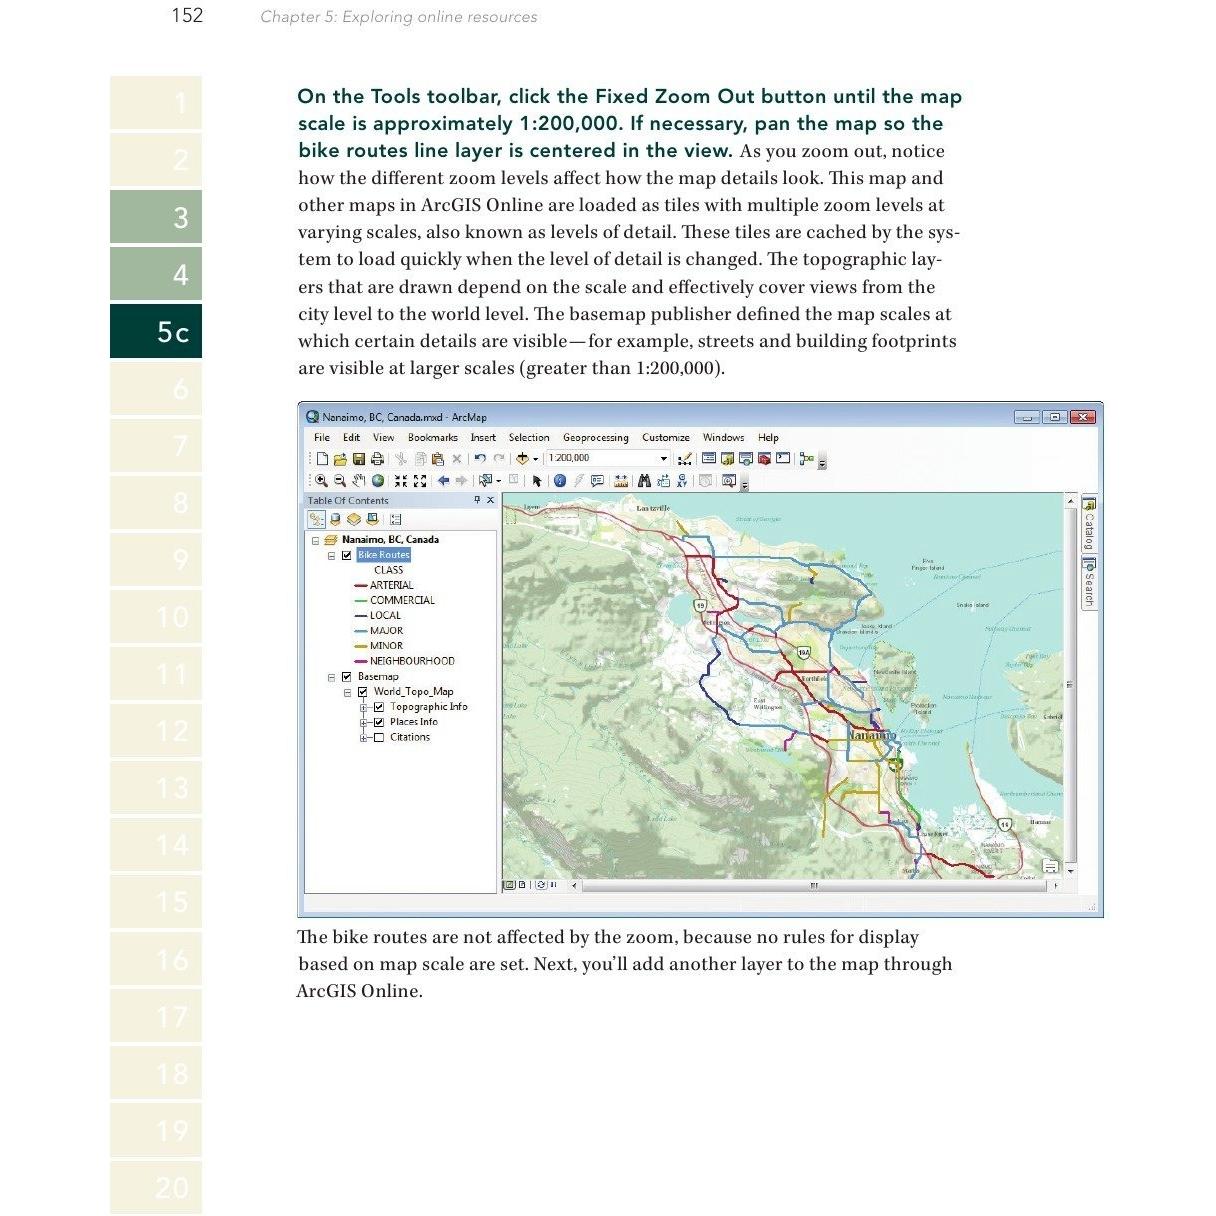Open the View menu
This screenshot has height=1216, width=1216.
point(383,438)
